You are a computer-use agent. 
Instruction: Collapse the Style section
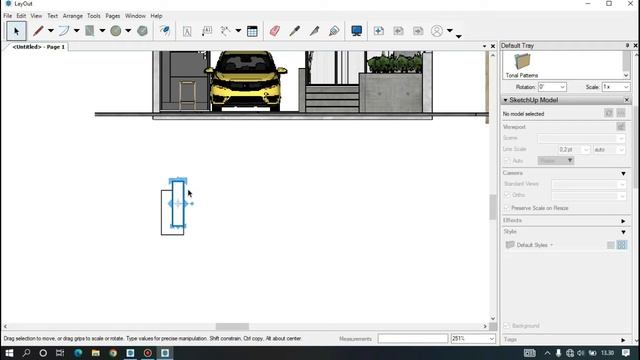623,232
